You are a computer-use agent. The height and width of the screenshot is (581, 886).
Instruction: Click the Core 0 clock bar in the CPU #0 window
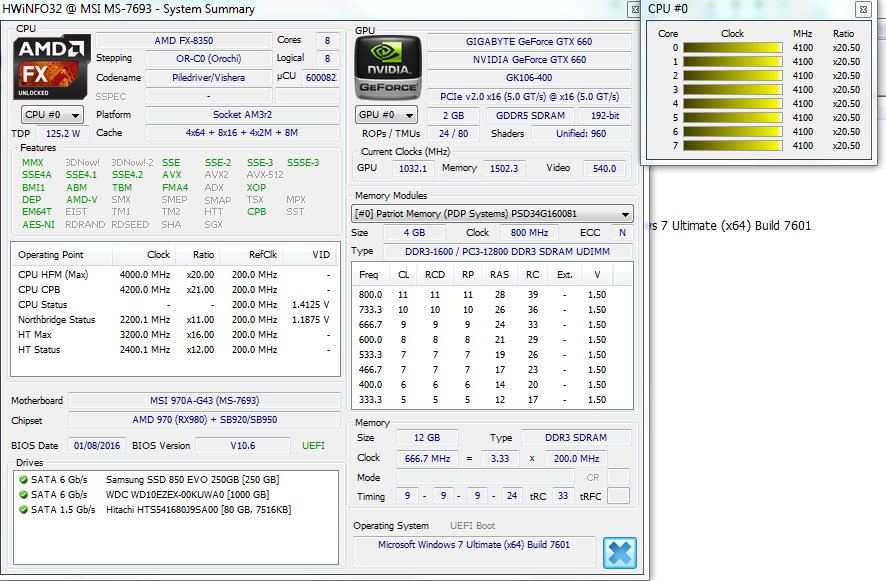733,48
